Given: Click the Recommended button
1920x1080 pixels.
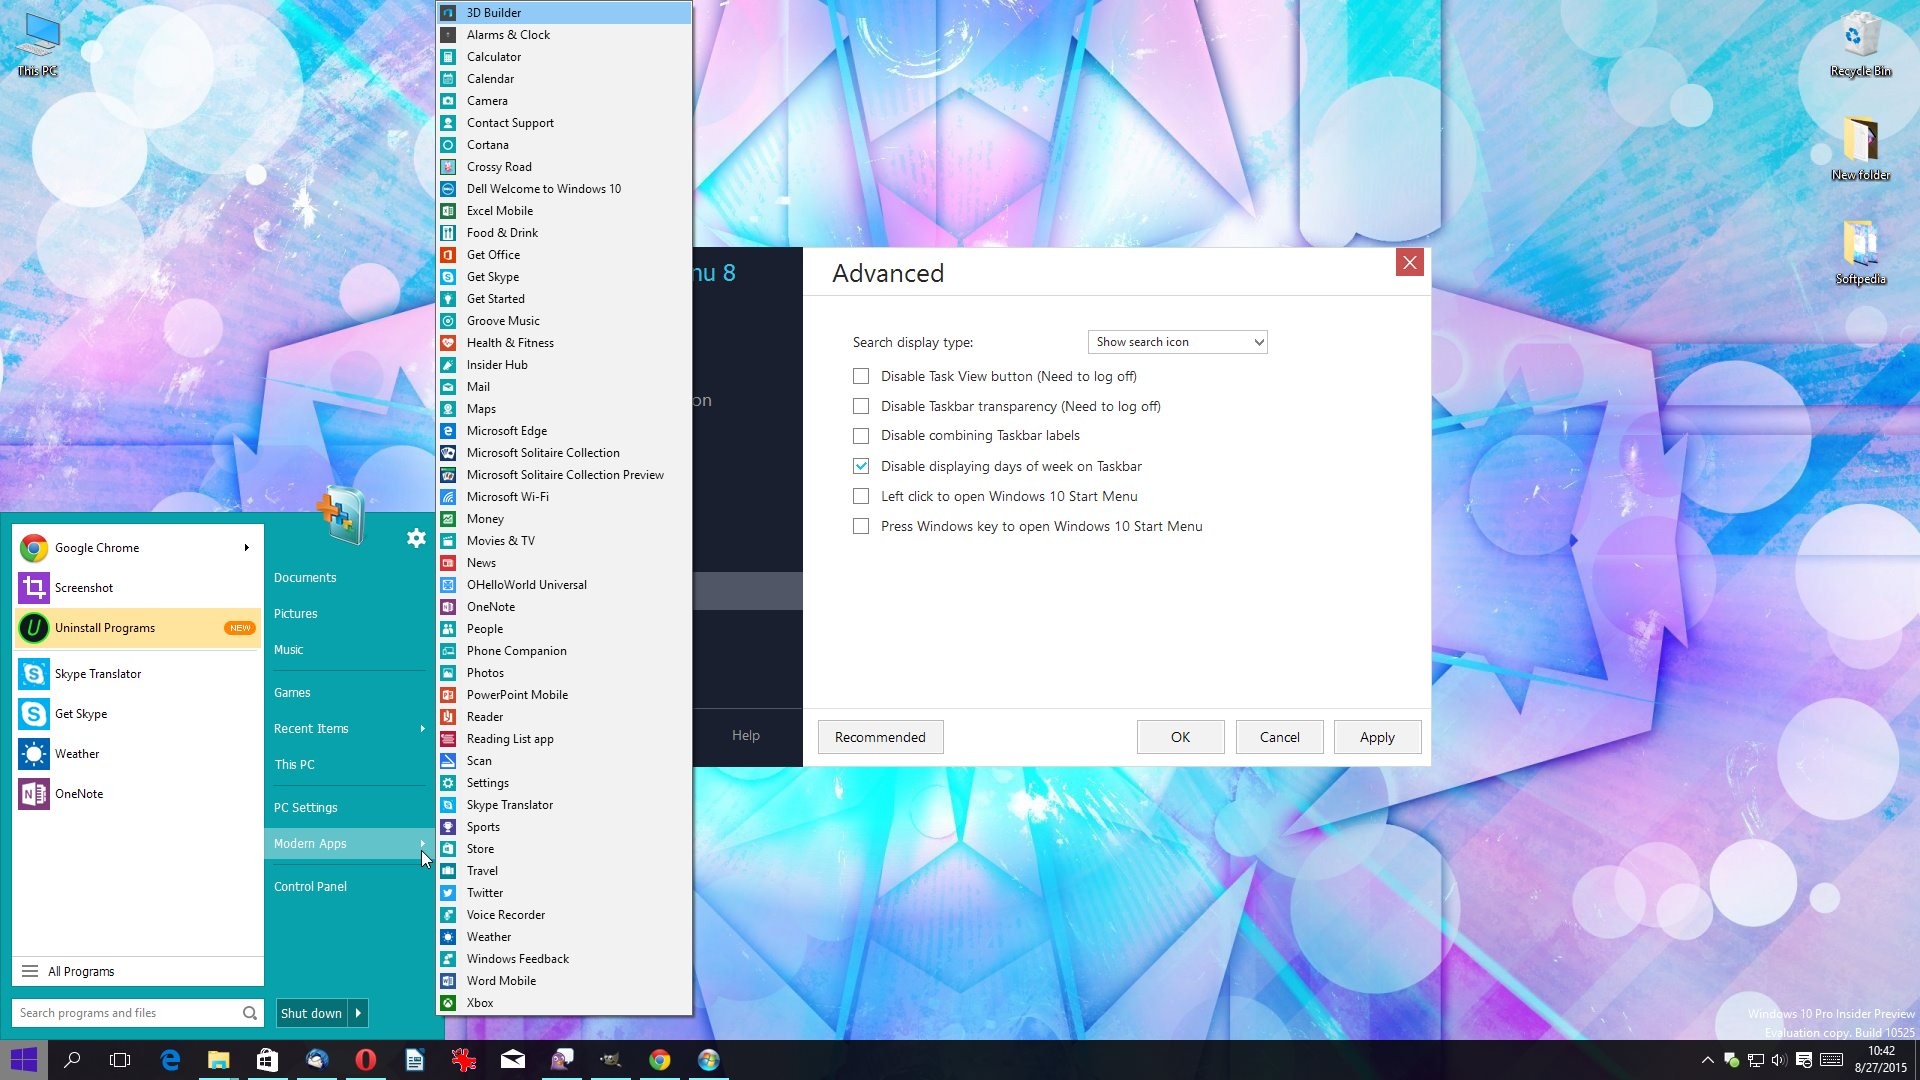Looking at the screenshot, I should (880, 737).
